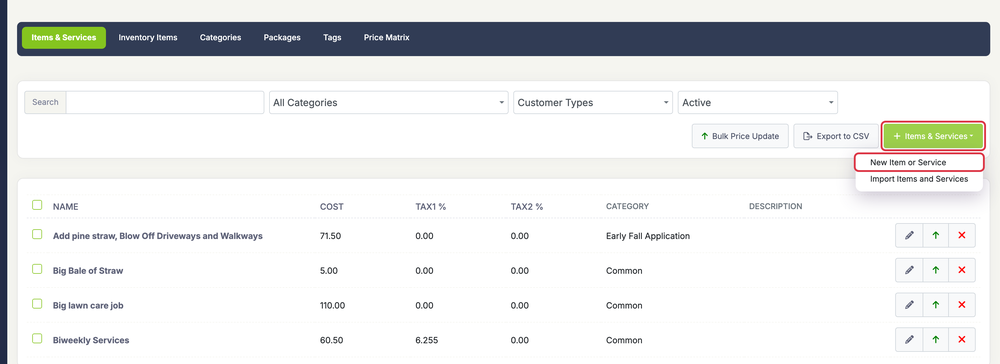
Task: Click the Bulk Price Update button
Action: [740, 136]
